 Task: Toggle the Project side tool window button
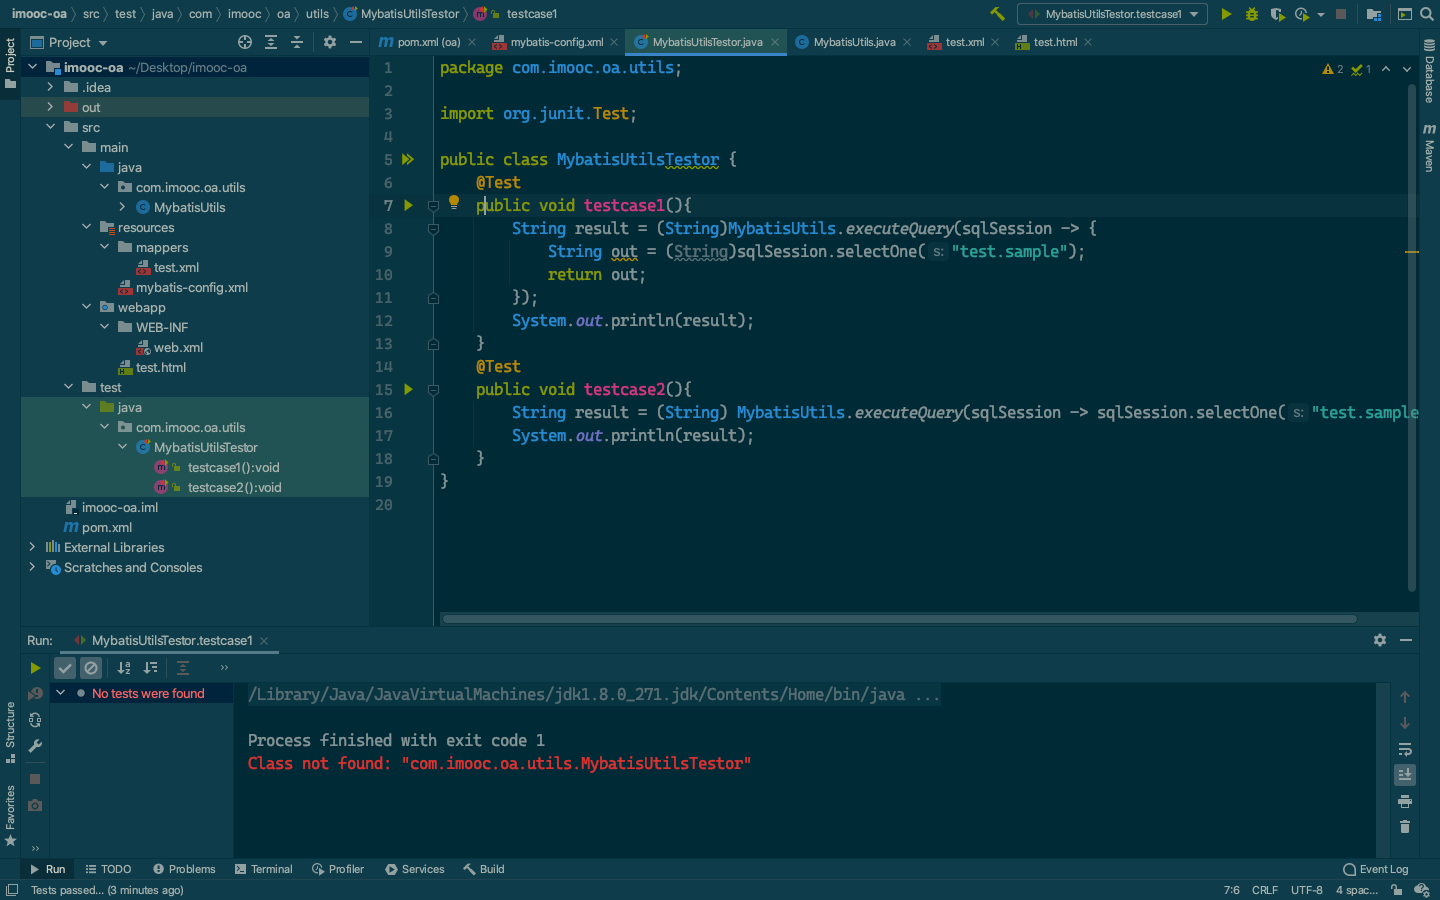point(10,63)
